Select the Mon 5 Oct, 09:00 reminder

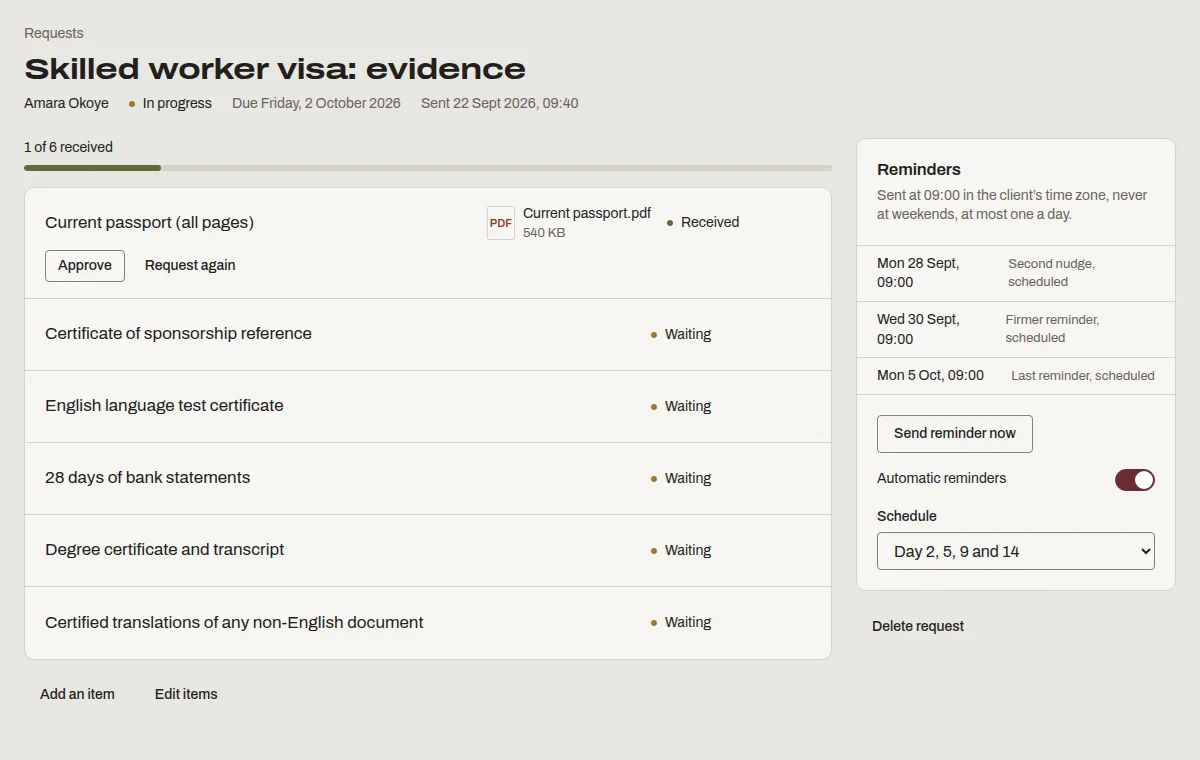click(1016, 376)
